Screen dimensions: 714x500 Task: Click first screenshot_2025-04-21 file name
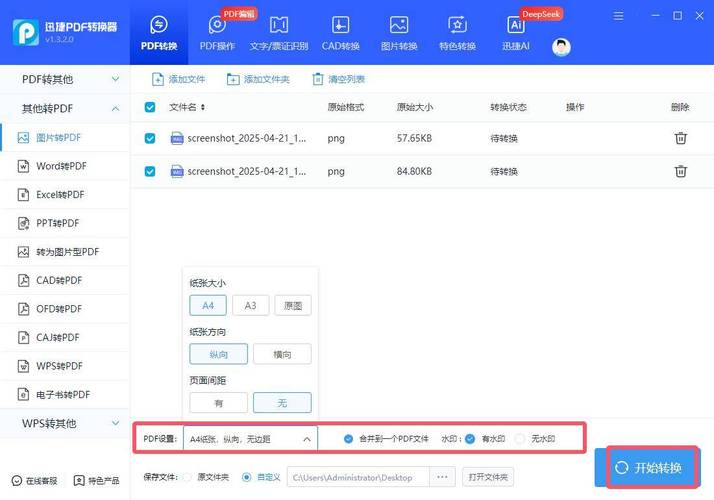coord(246,138)
